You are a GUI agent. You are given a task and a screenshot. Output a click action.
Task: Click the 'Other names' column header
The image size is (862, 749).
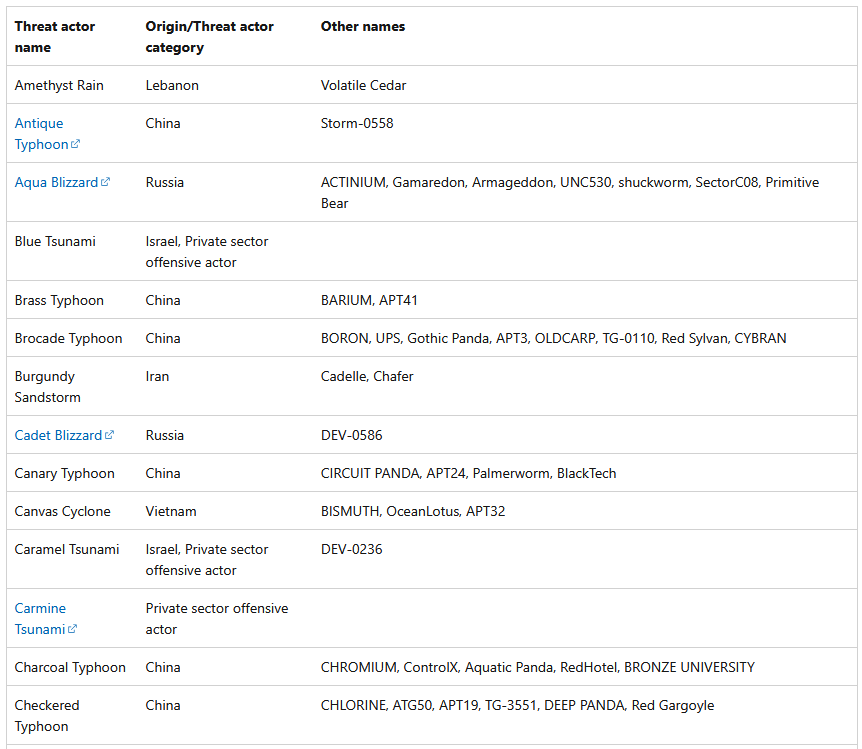[363, 26]
